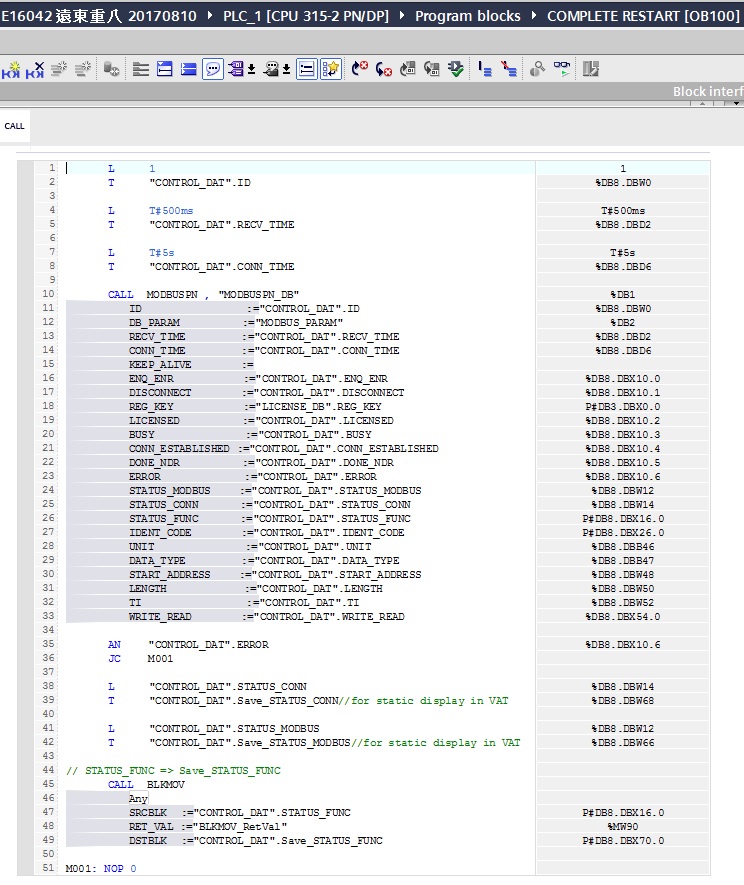
Task: Start monitoring with the glasses icon
Action: pos(564,69)
